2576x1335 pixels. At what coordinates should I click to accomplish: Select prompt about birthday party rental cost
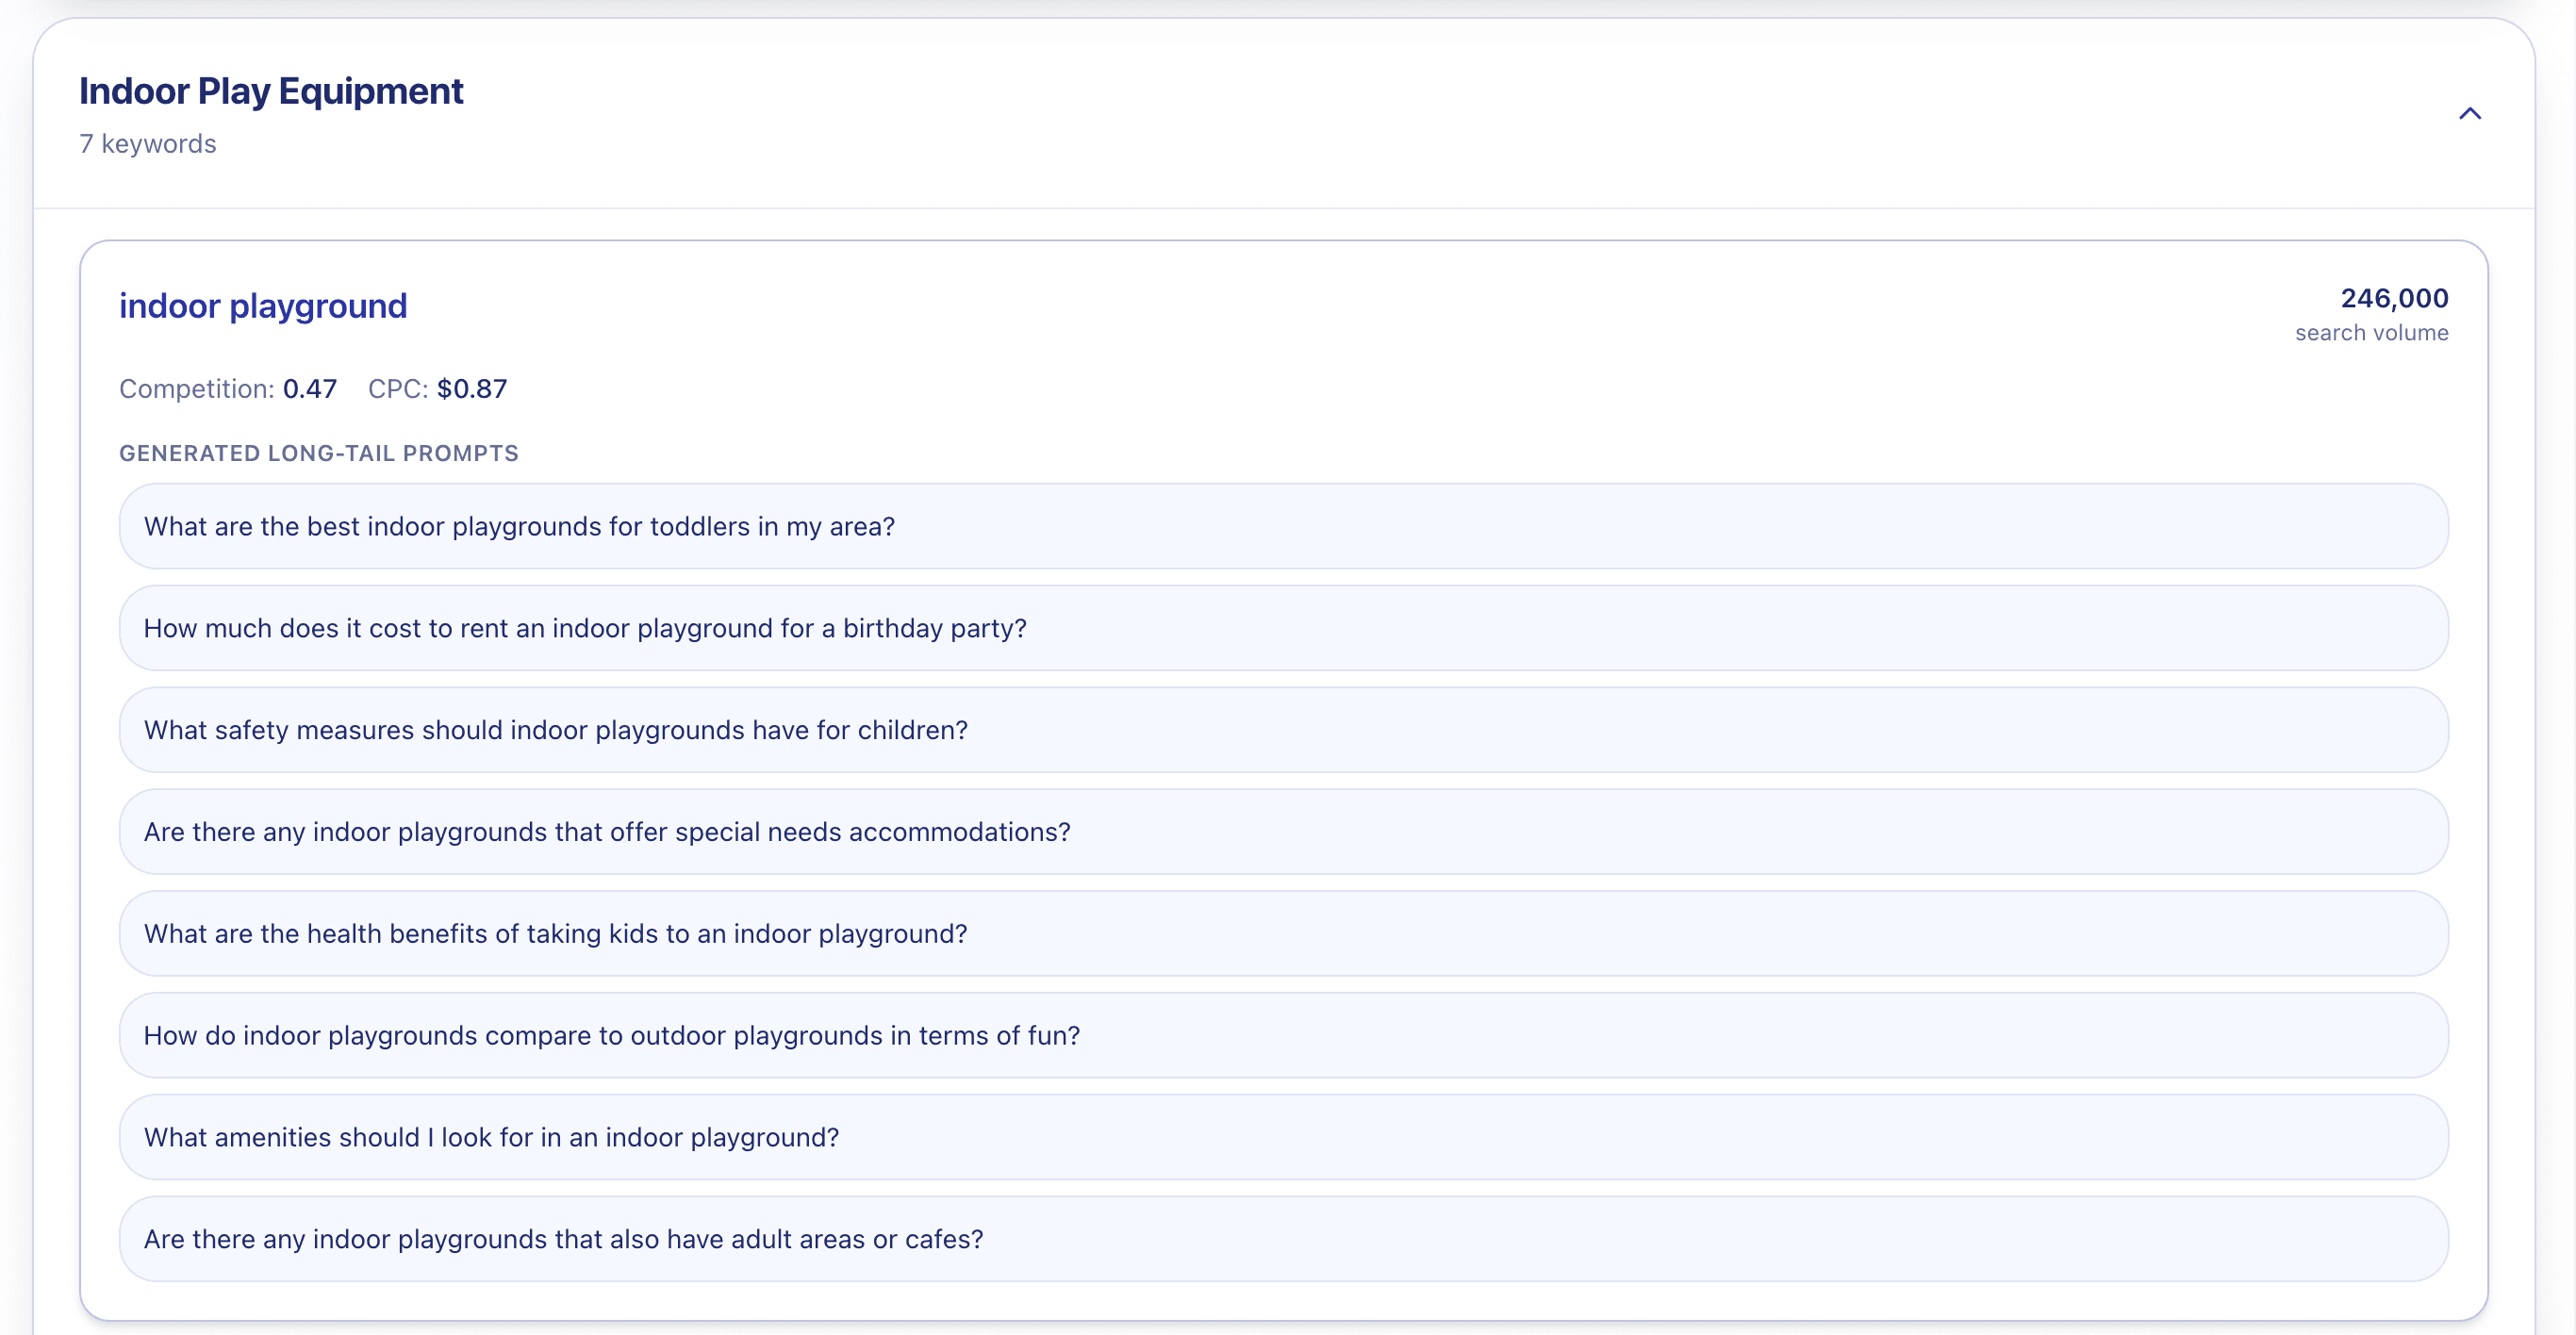tap(585, 629)
